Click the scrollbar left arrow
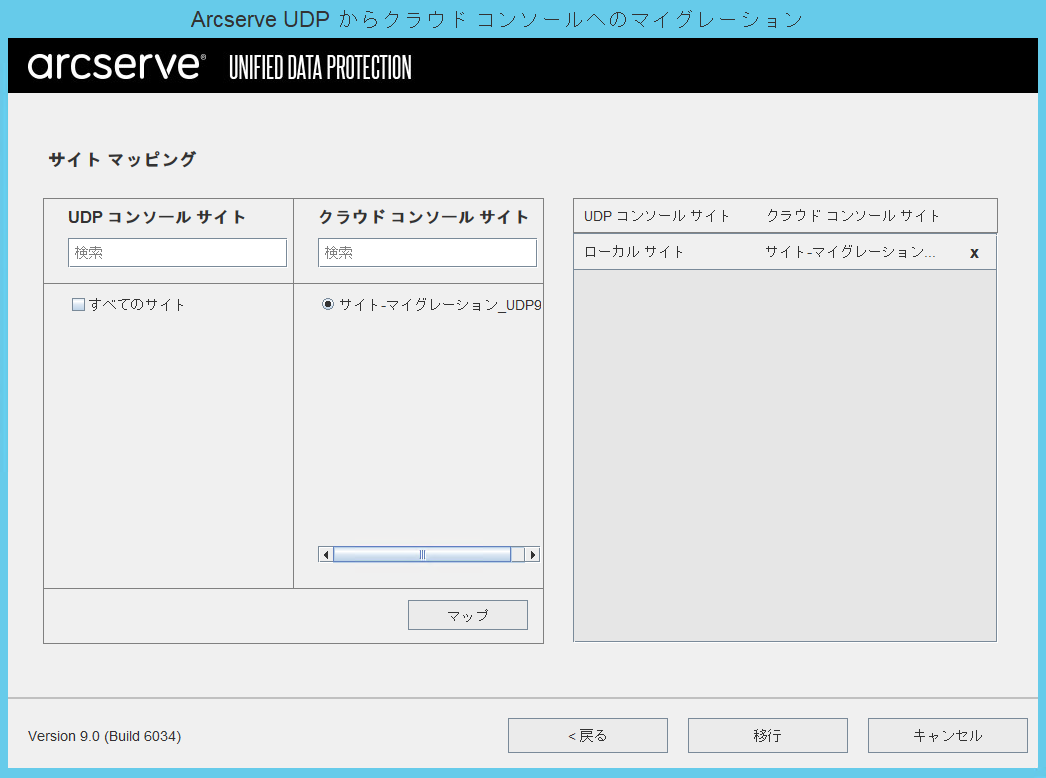1046x778 pixels. click(326, 554)
